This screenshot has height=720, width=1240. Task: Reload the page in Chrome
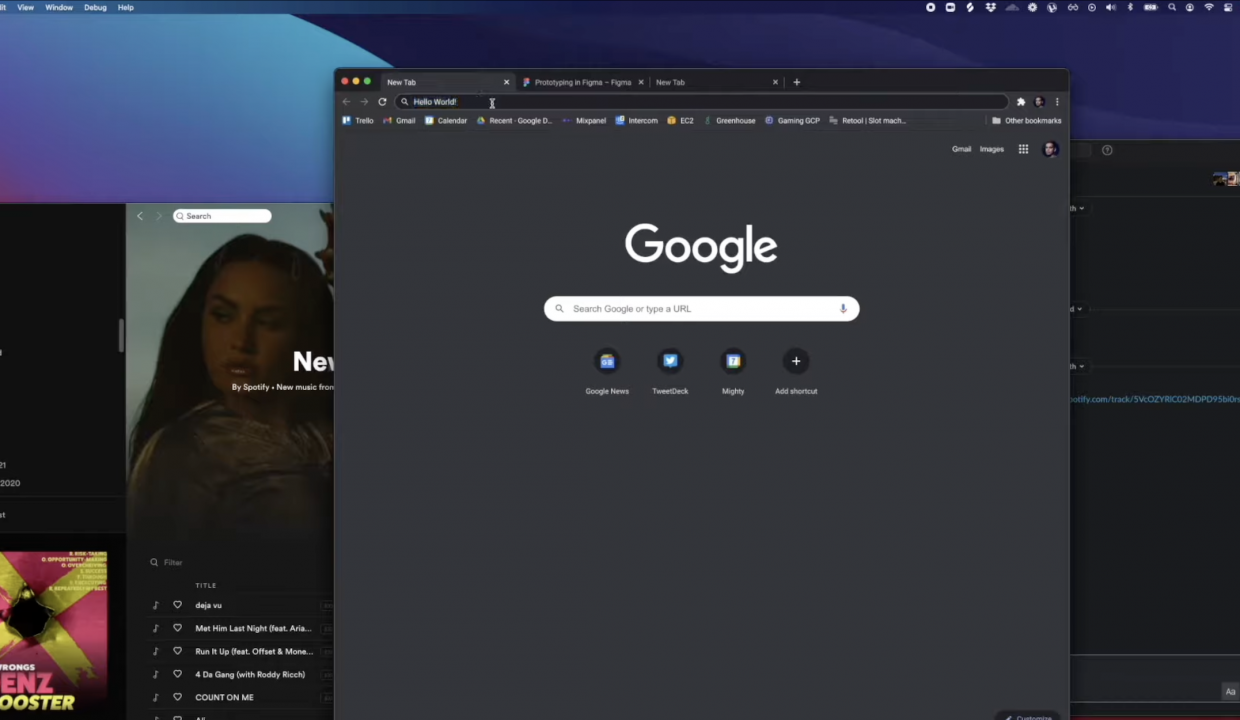tap(382, 102)
